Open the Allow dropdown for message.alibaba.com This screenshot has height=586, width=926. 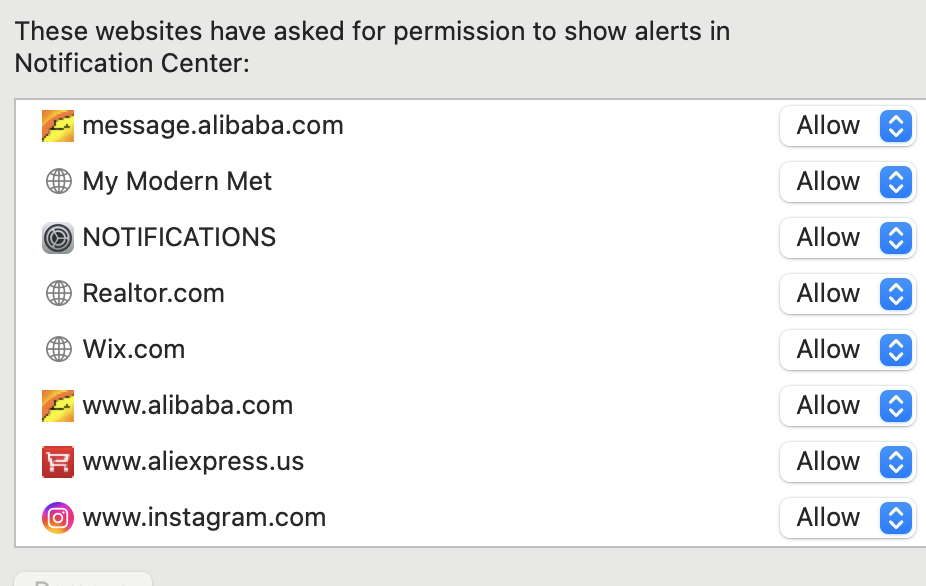(847, 126)
